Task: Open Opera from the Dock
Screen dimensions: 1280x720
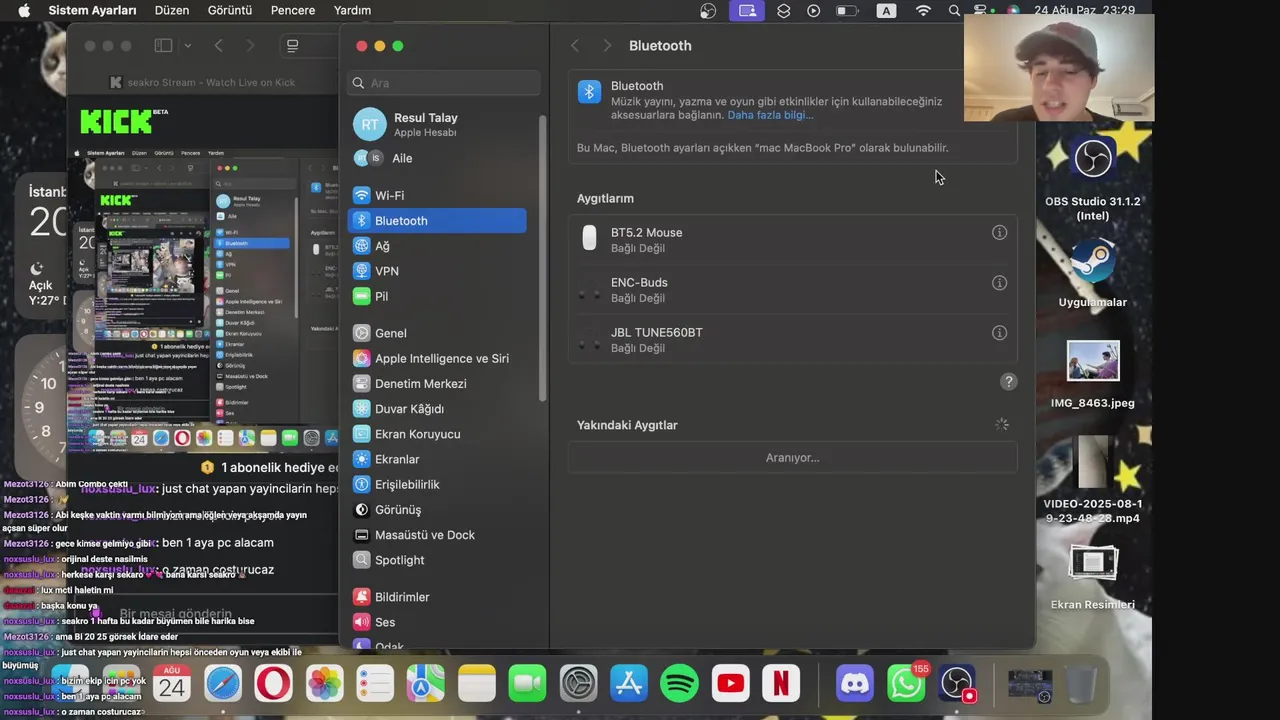Action: pyautogui.click(x=273, y=684)
